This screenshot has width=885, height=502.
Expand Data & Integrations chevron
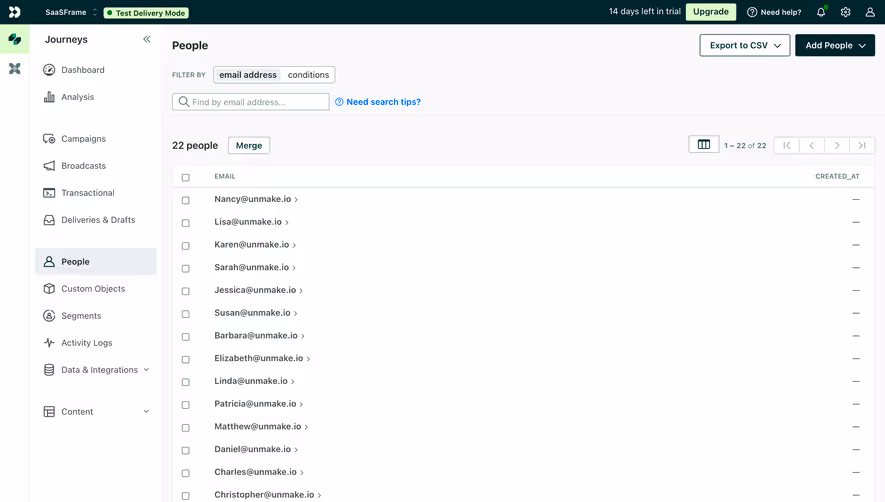(x=146, y=370)
